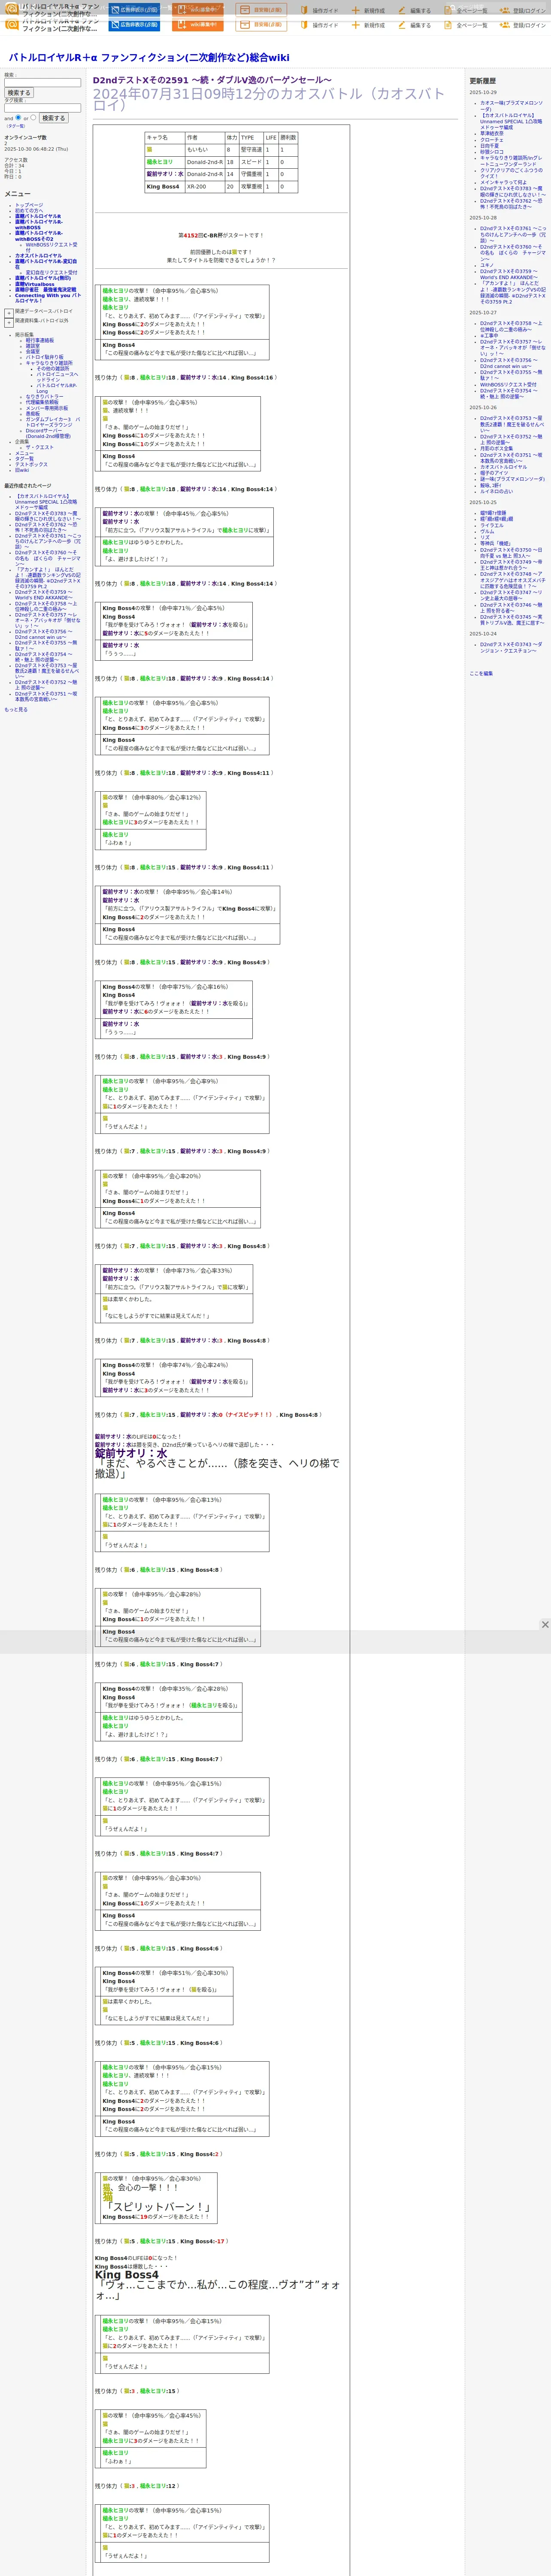The image size is (551, 2576).
Task: Click 検索する button beside the and/or radios
Action: click(53, 118)
